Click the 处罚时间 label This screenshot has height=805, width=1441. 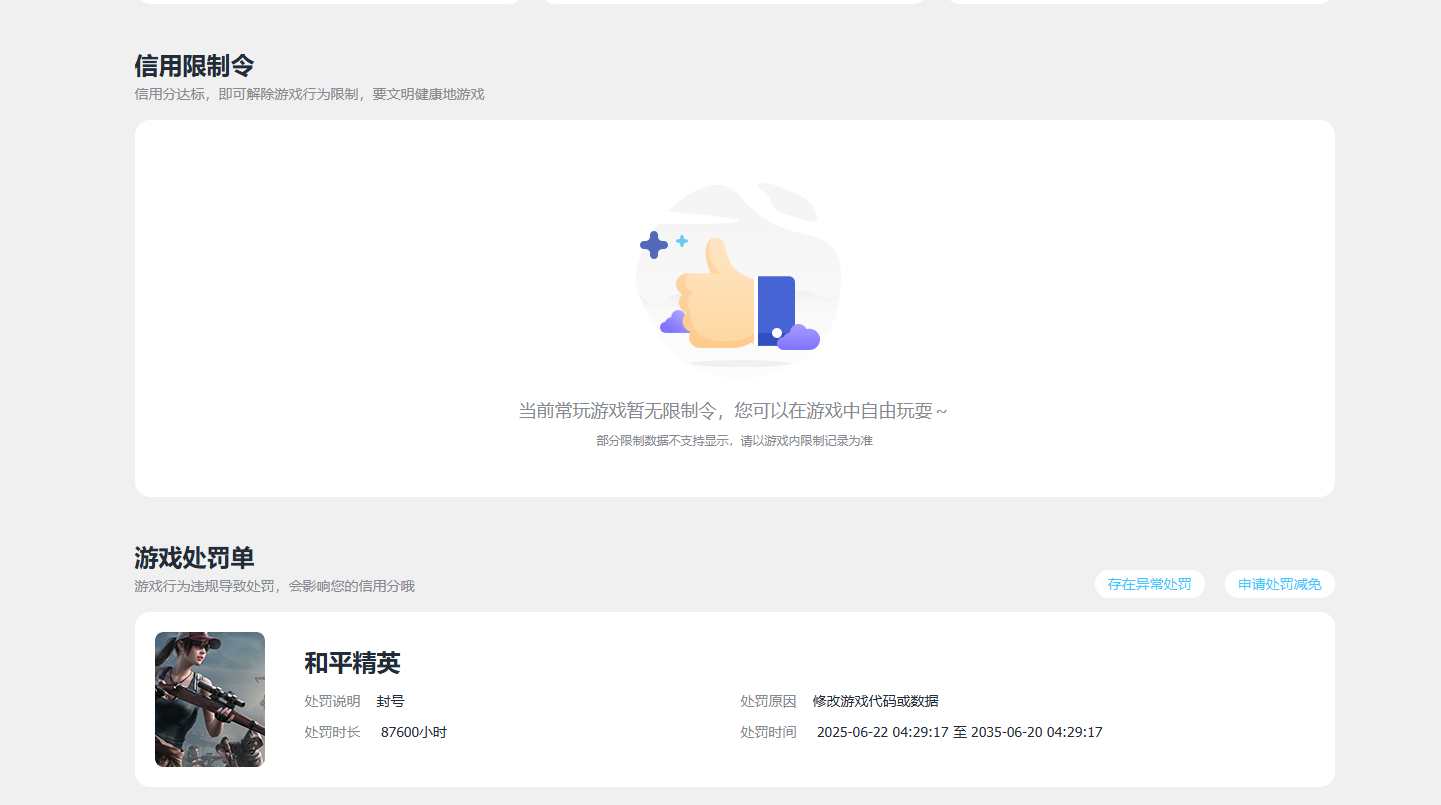pyautogui.click(x=768, y=733)
